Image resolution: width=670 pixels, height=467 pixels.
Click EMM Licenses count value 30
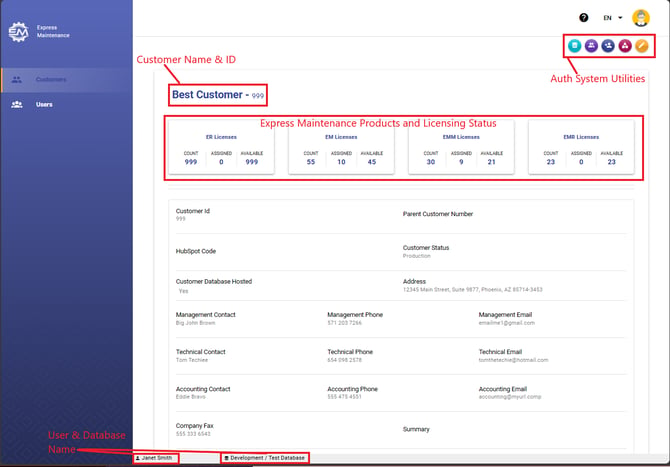pos(431,162)
